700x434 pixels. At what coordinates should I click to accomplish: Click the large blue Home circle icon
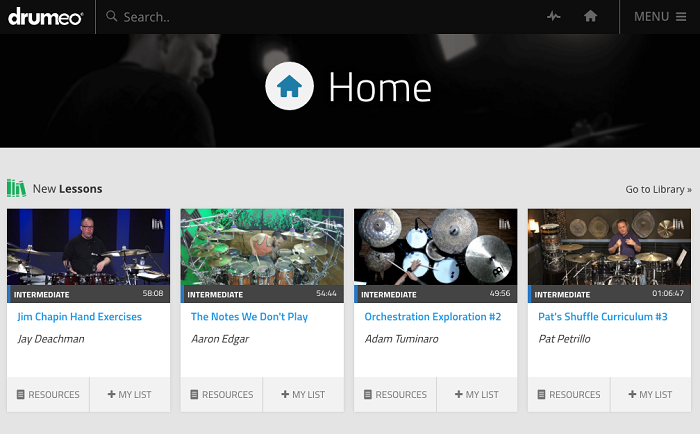(x=289, y=88)
